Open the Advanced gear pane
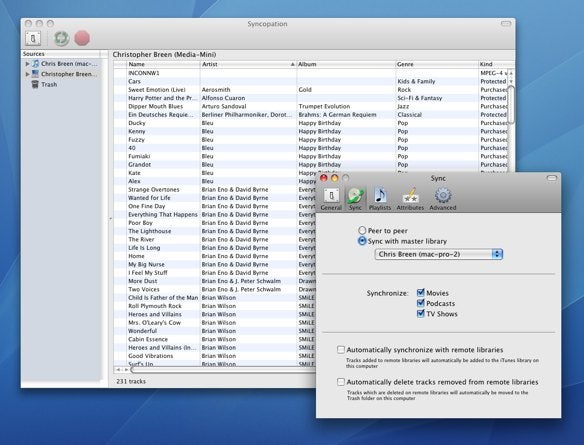 click(443, 199)
